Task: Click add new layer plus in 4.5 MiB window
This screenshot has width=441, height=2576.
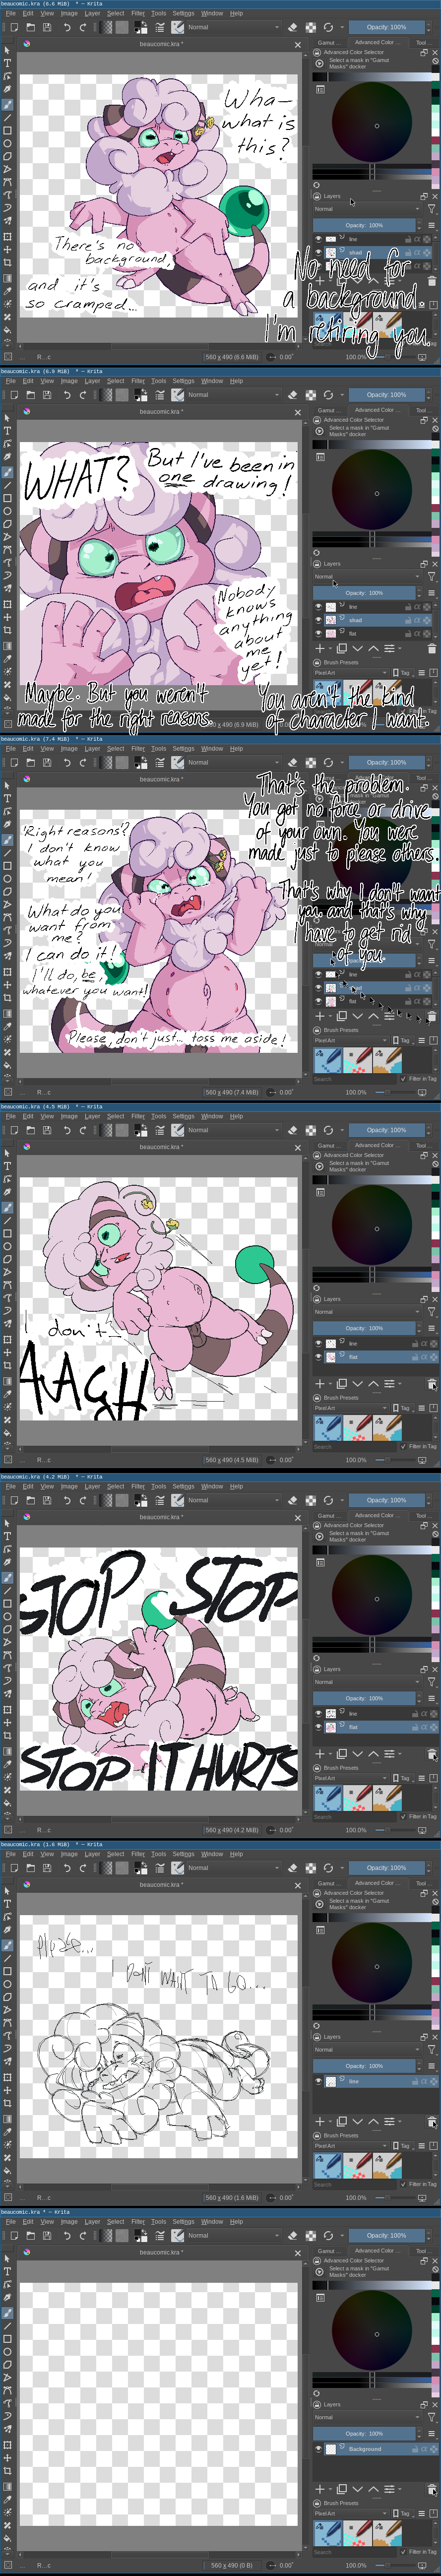Action: (319, 1384)
